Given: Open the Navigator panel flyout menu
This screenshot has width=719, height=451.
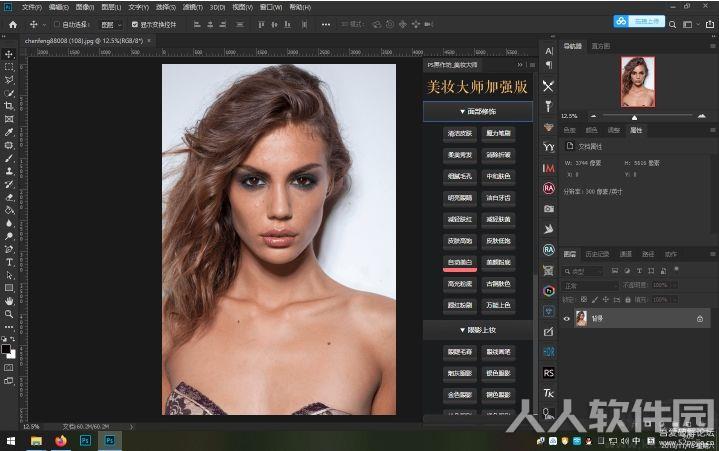Looking at the screenshot, I should coord(713,46).
